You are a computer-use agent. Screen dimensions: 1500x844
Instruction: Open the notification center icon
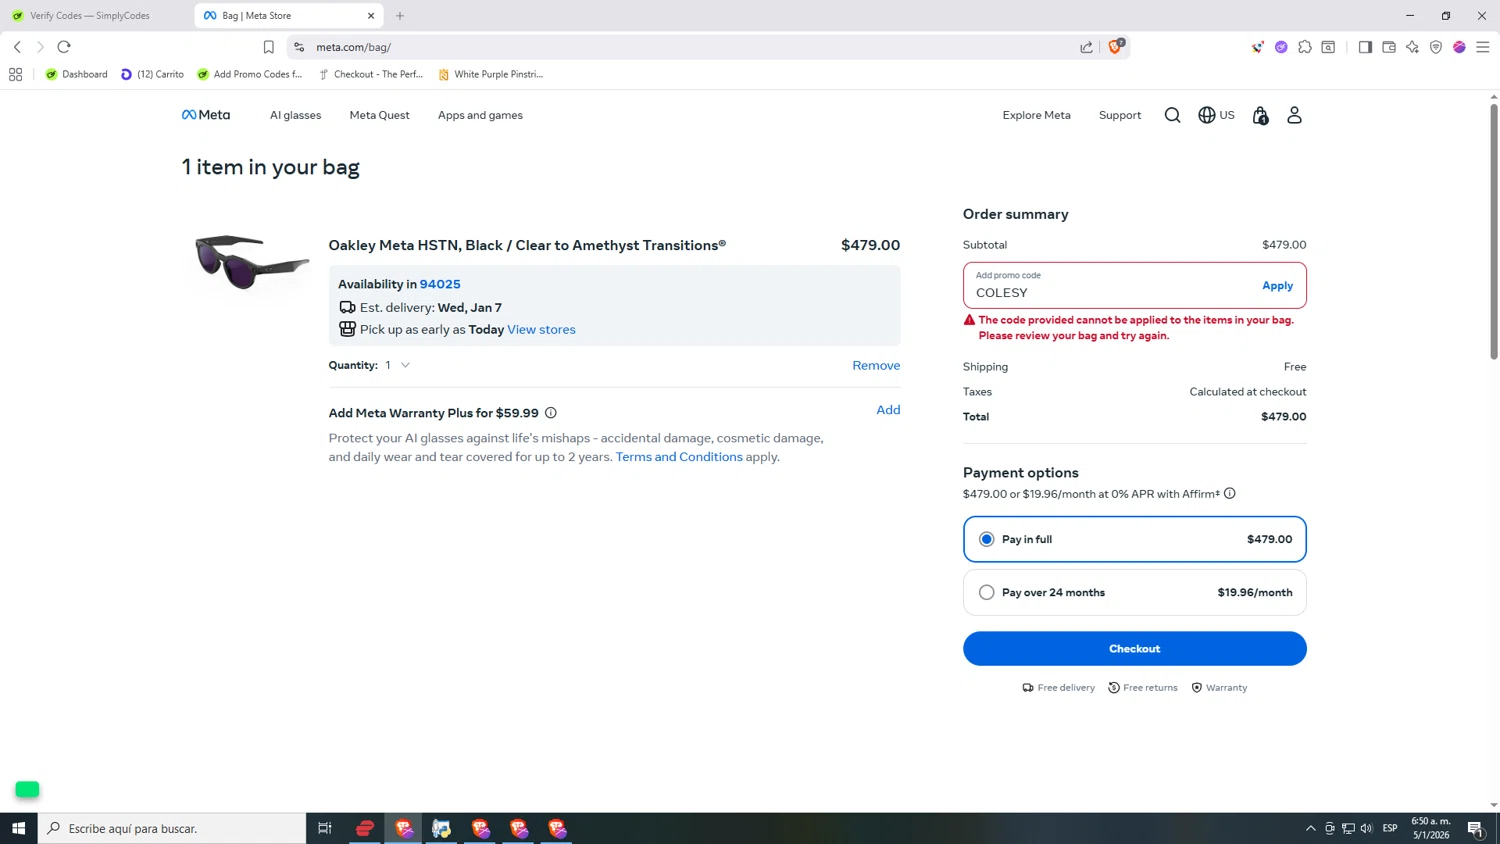[1475, 828]
